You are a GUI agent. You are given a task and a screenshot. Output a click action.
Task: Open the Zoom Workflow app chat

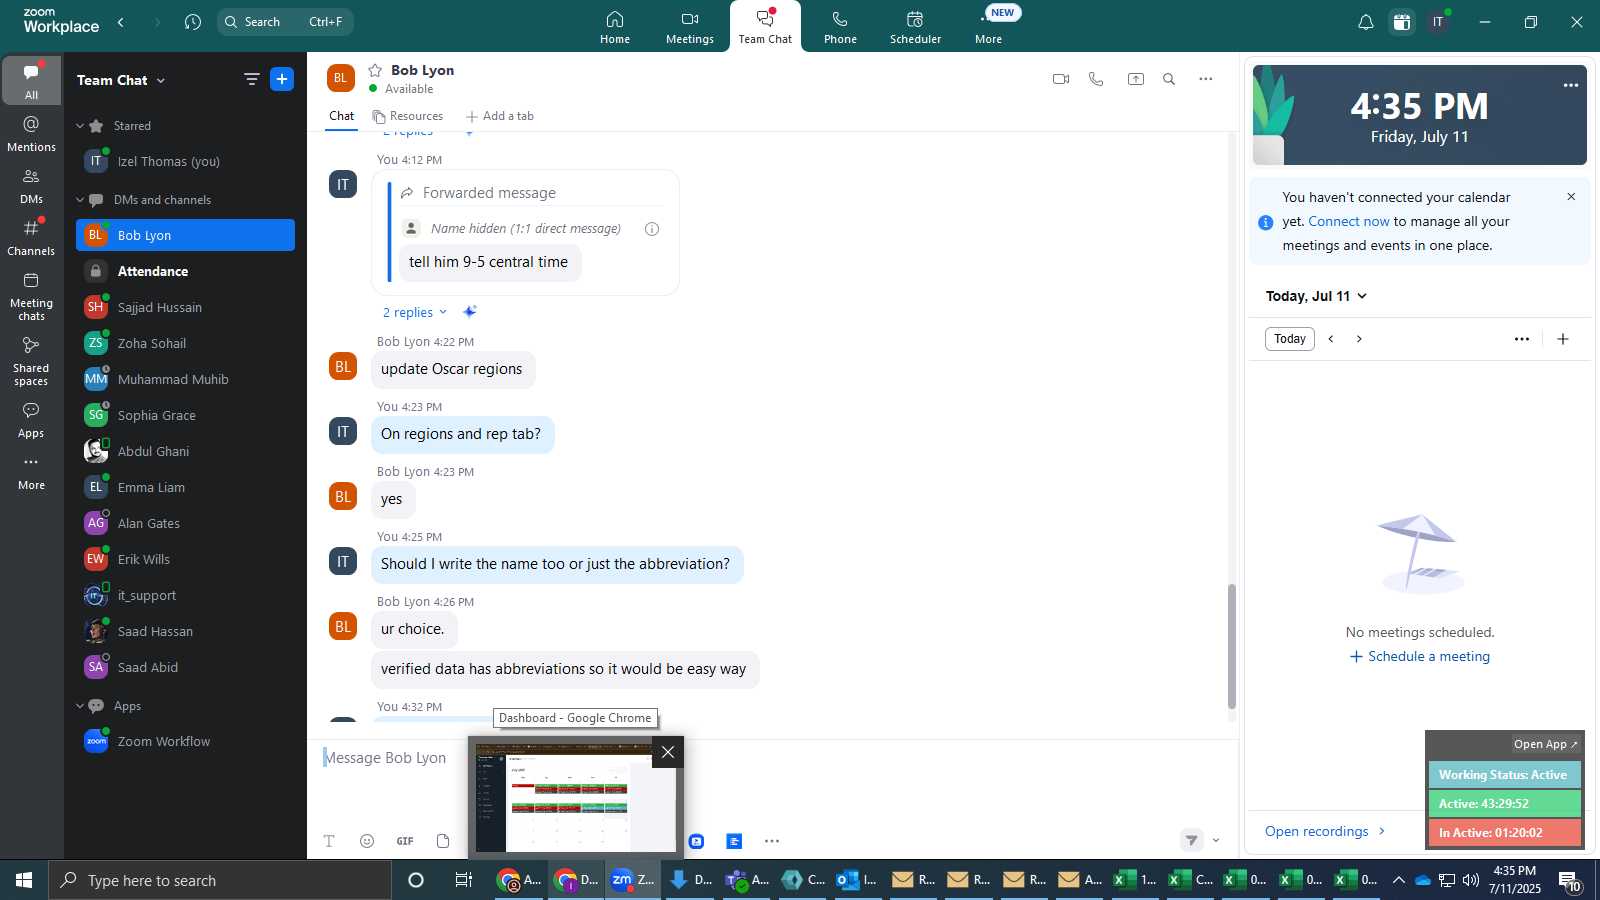[x=185, y=741]
